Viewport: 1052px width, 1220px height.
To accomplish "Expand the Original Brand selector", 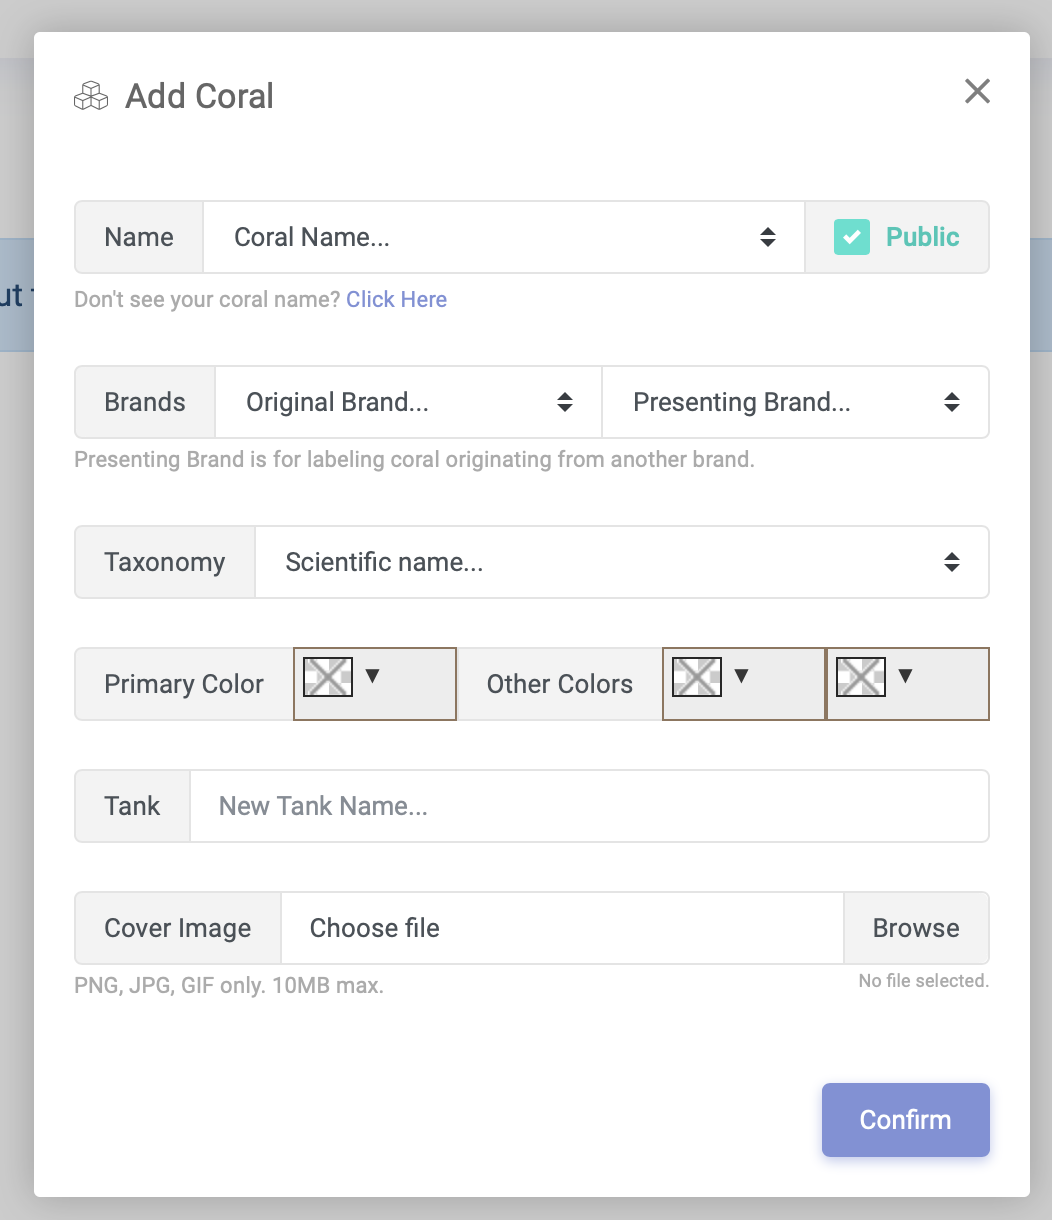I will [x=408, y=402].
